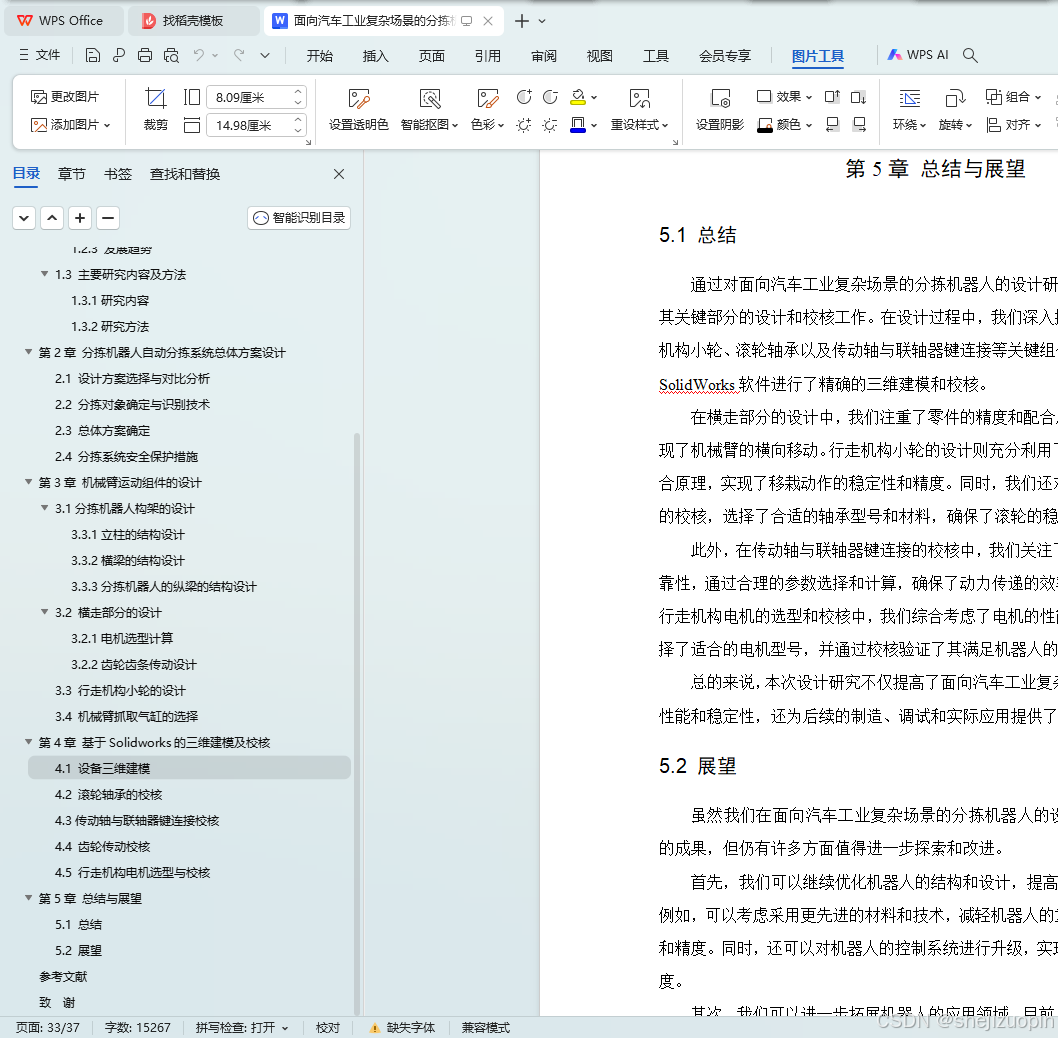
Task: Switch to 书签 pane tab
Action: click(117, 174)
